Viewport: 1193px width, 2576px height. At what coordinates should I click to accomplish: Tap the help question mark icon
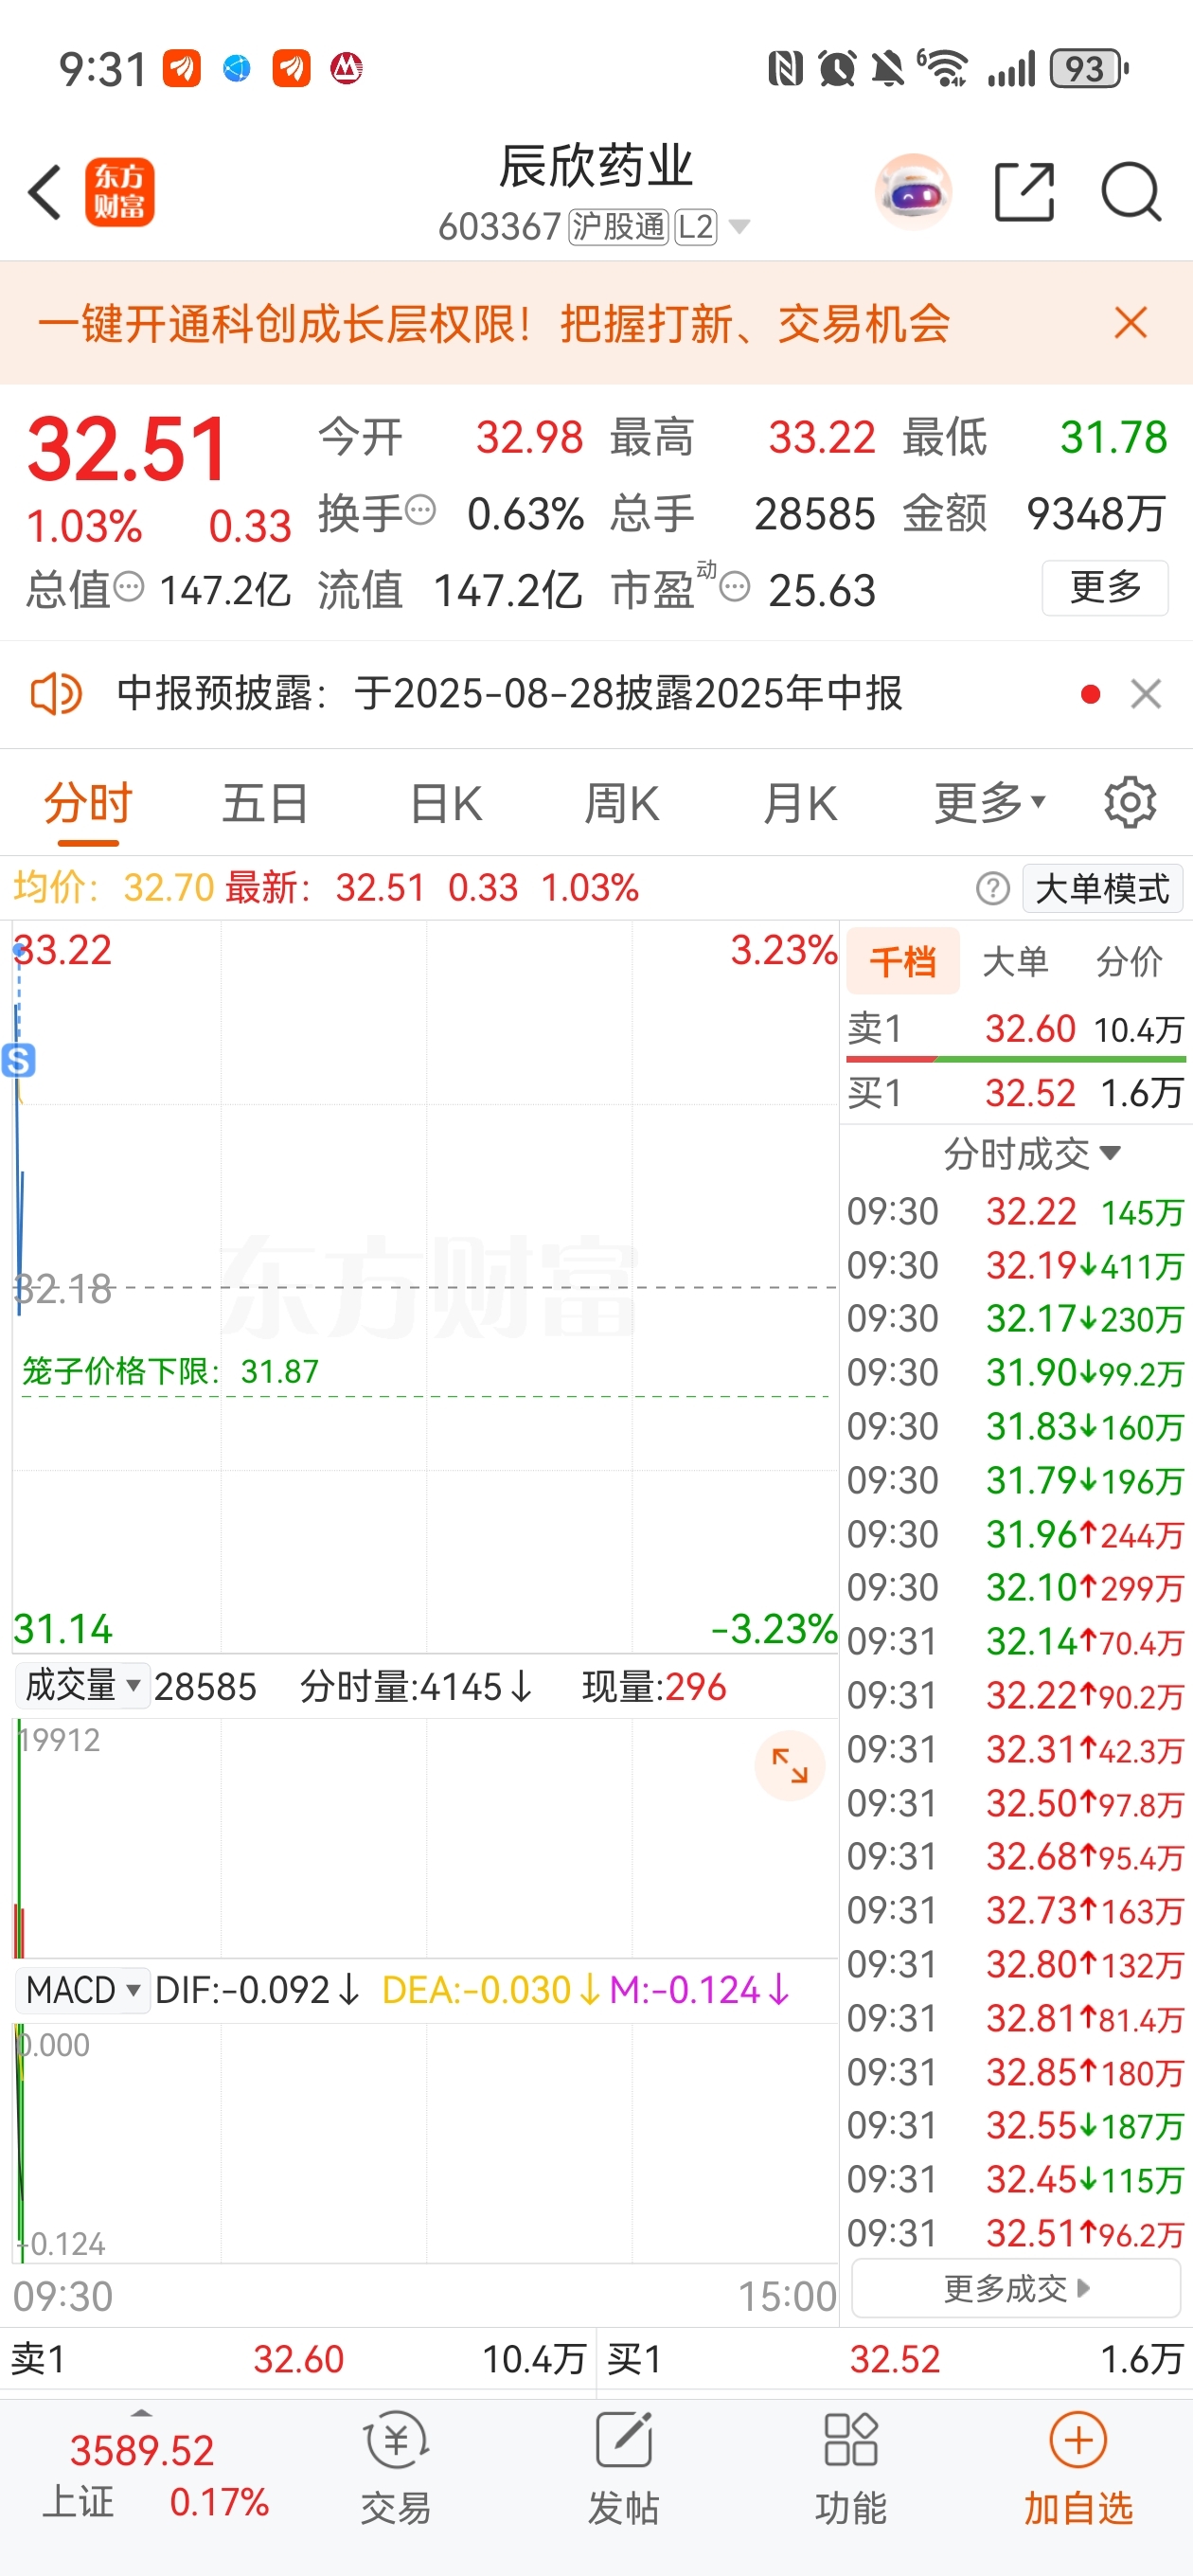[993, 888]
